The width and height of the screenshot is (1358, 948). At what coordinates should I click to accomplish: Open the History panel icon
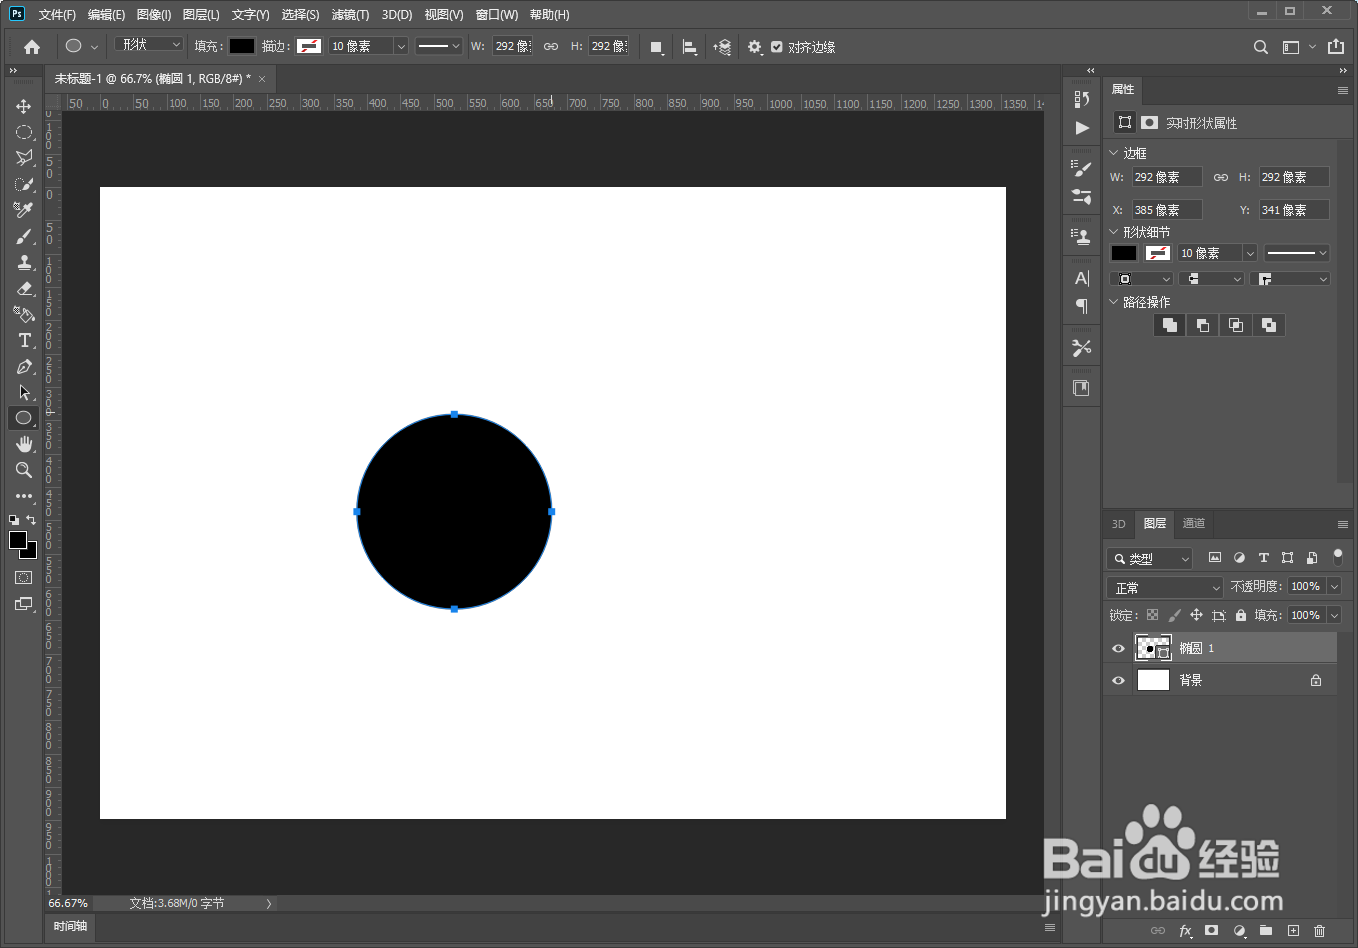(x=1081, y=99)
